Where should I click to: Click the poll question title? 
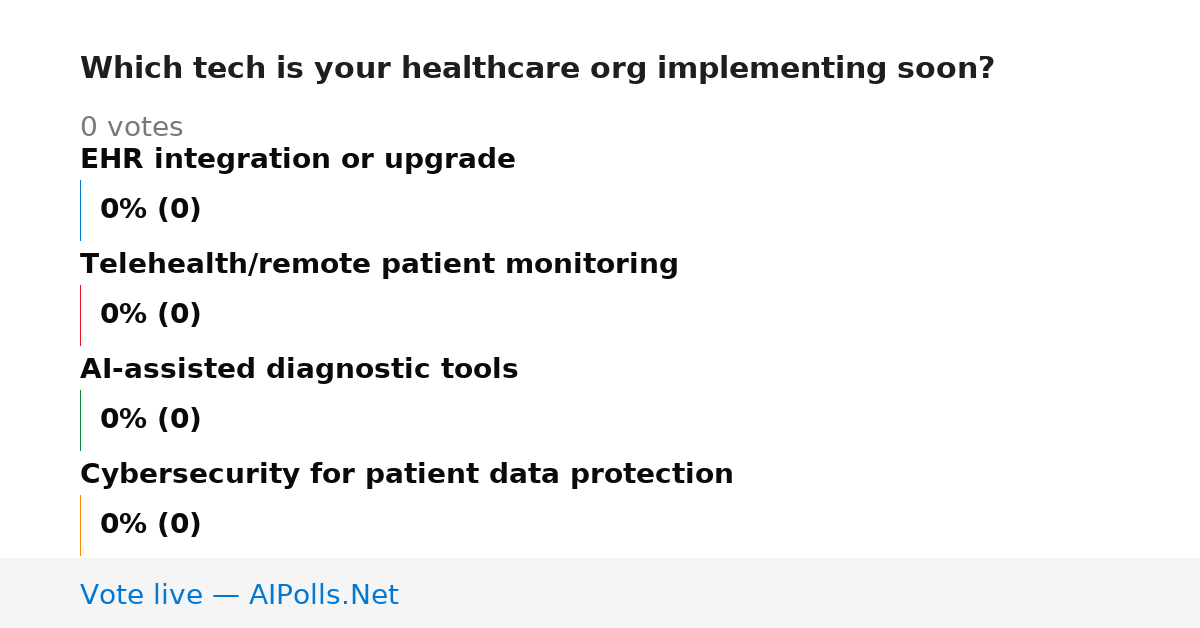(537, 69)
